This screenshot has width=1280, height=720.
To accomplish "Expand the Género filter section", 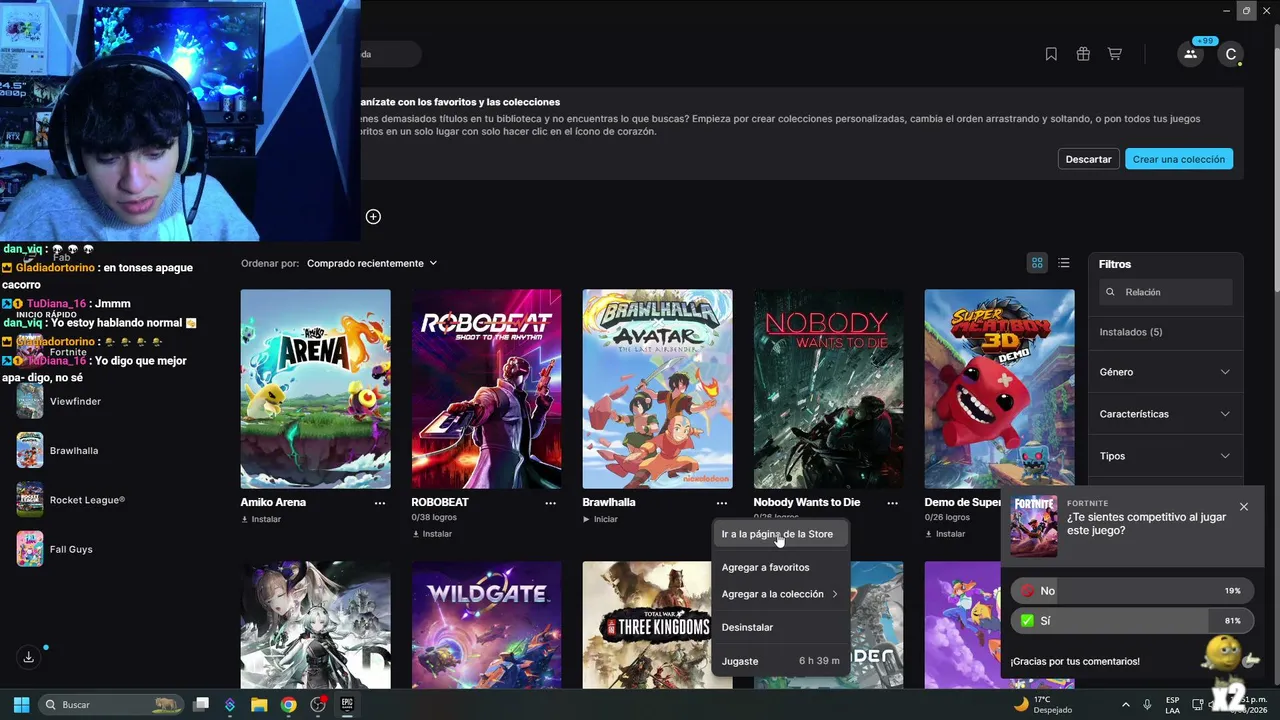I will (x=1165, y=372).
